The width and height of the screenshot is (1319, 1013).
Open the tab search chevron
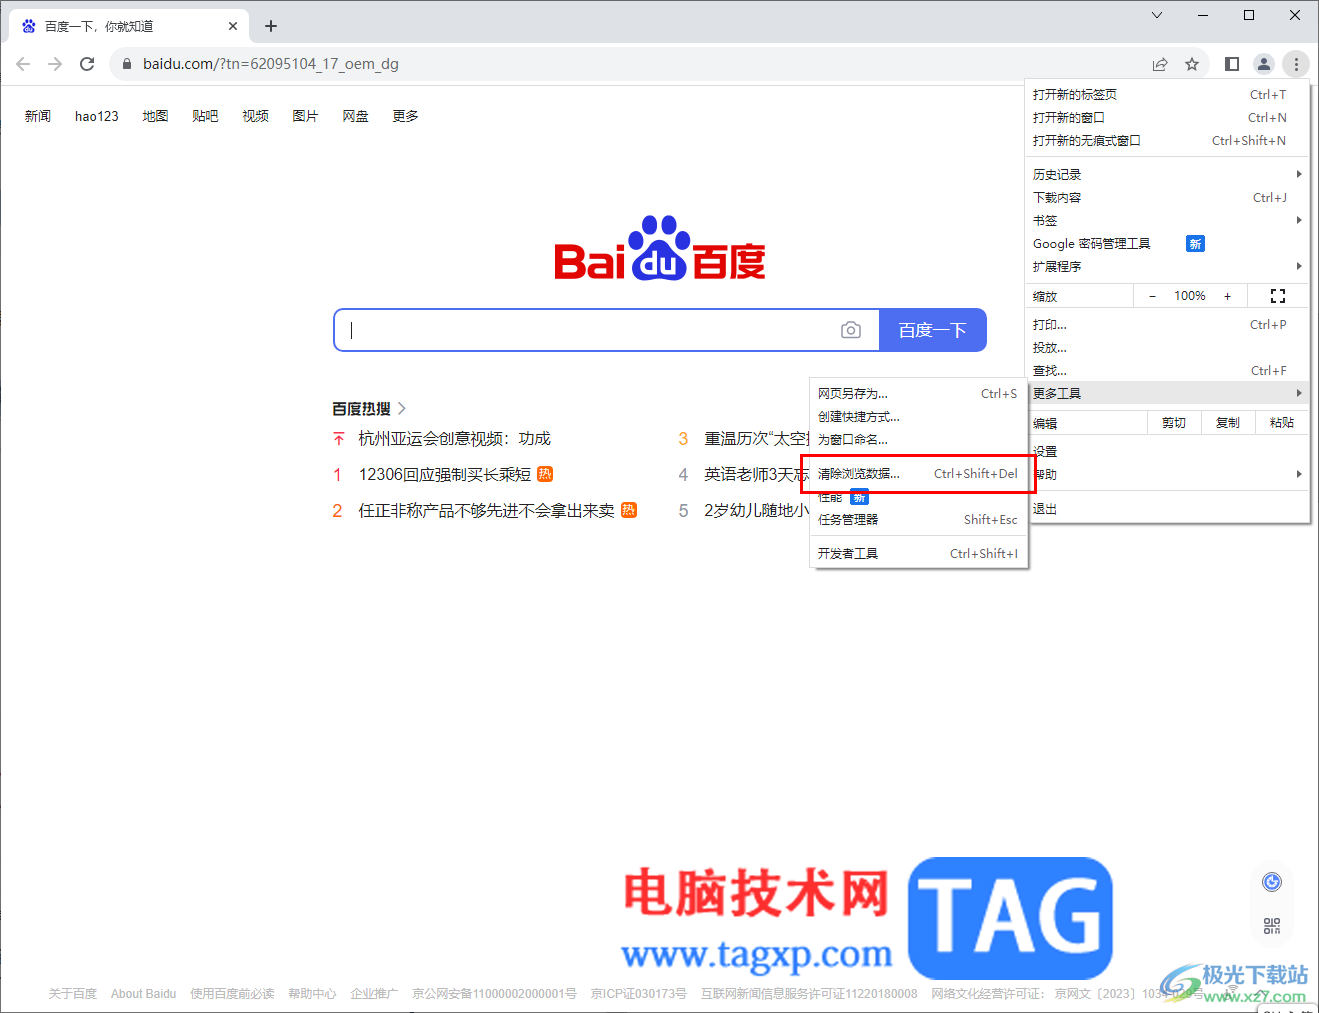[1157, 15]
